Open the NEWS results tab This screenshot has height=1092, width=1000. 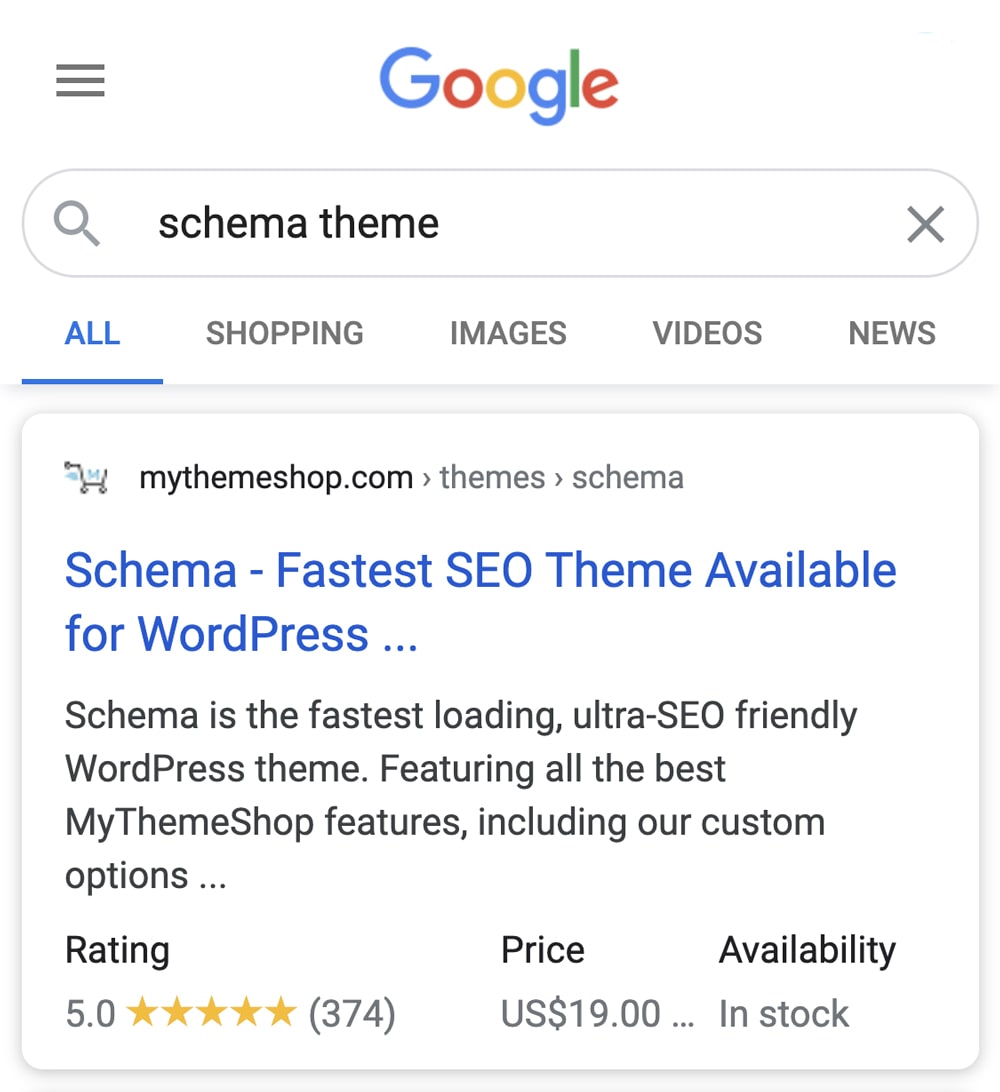891,333
